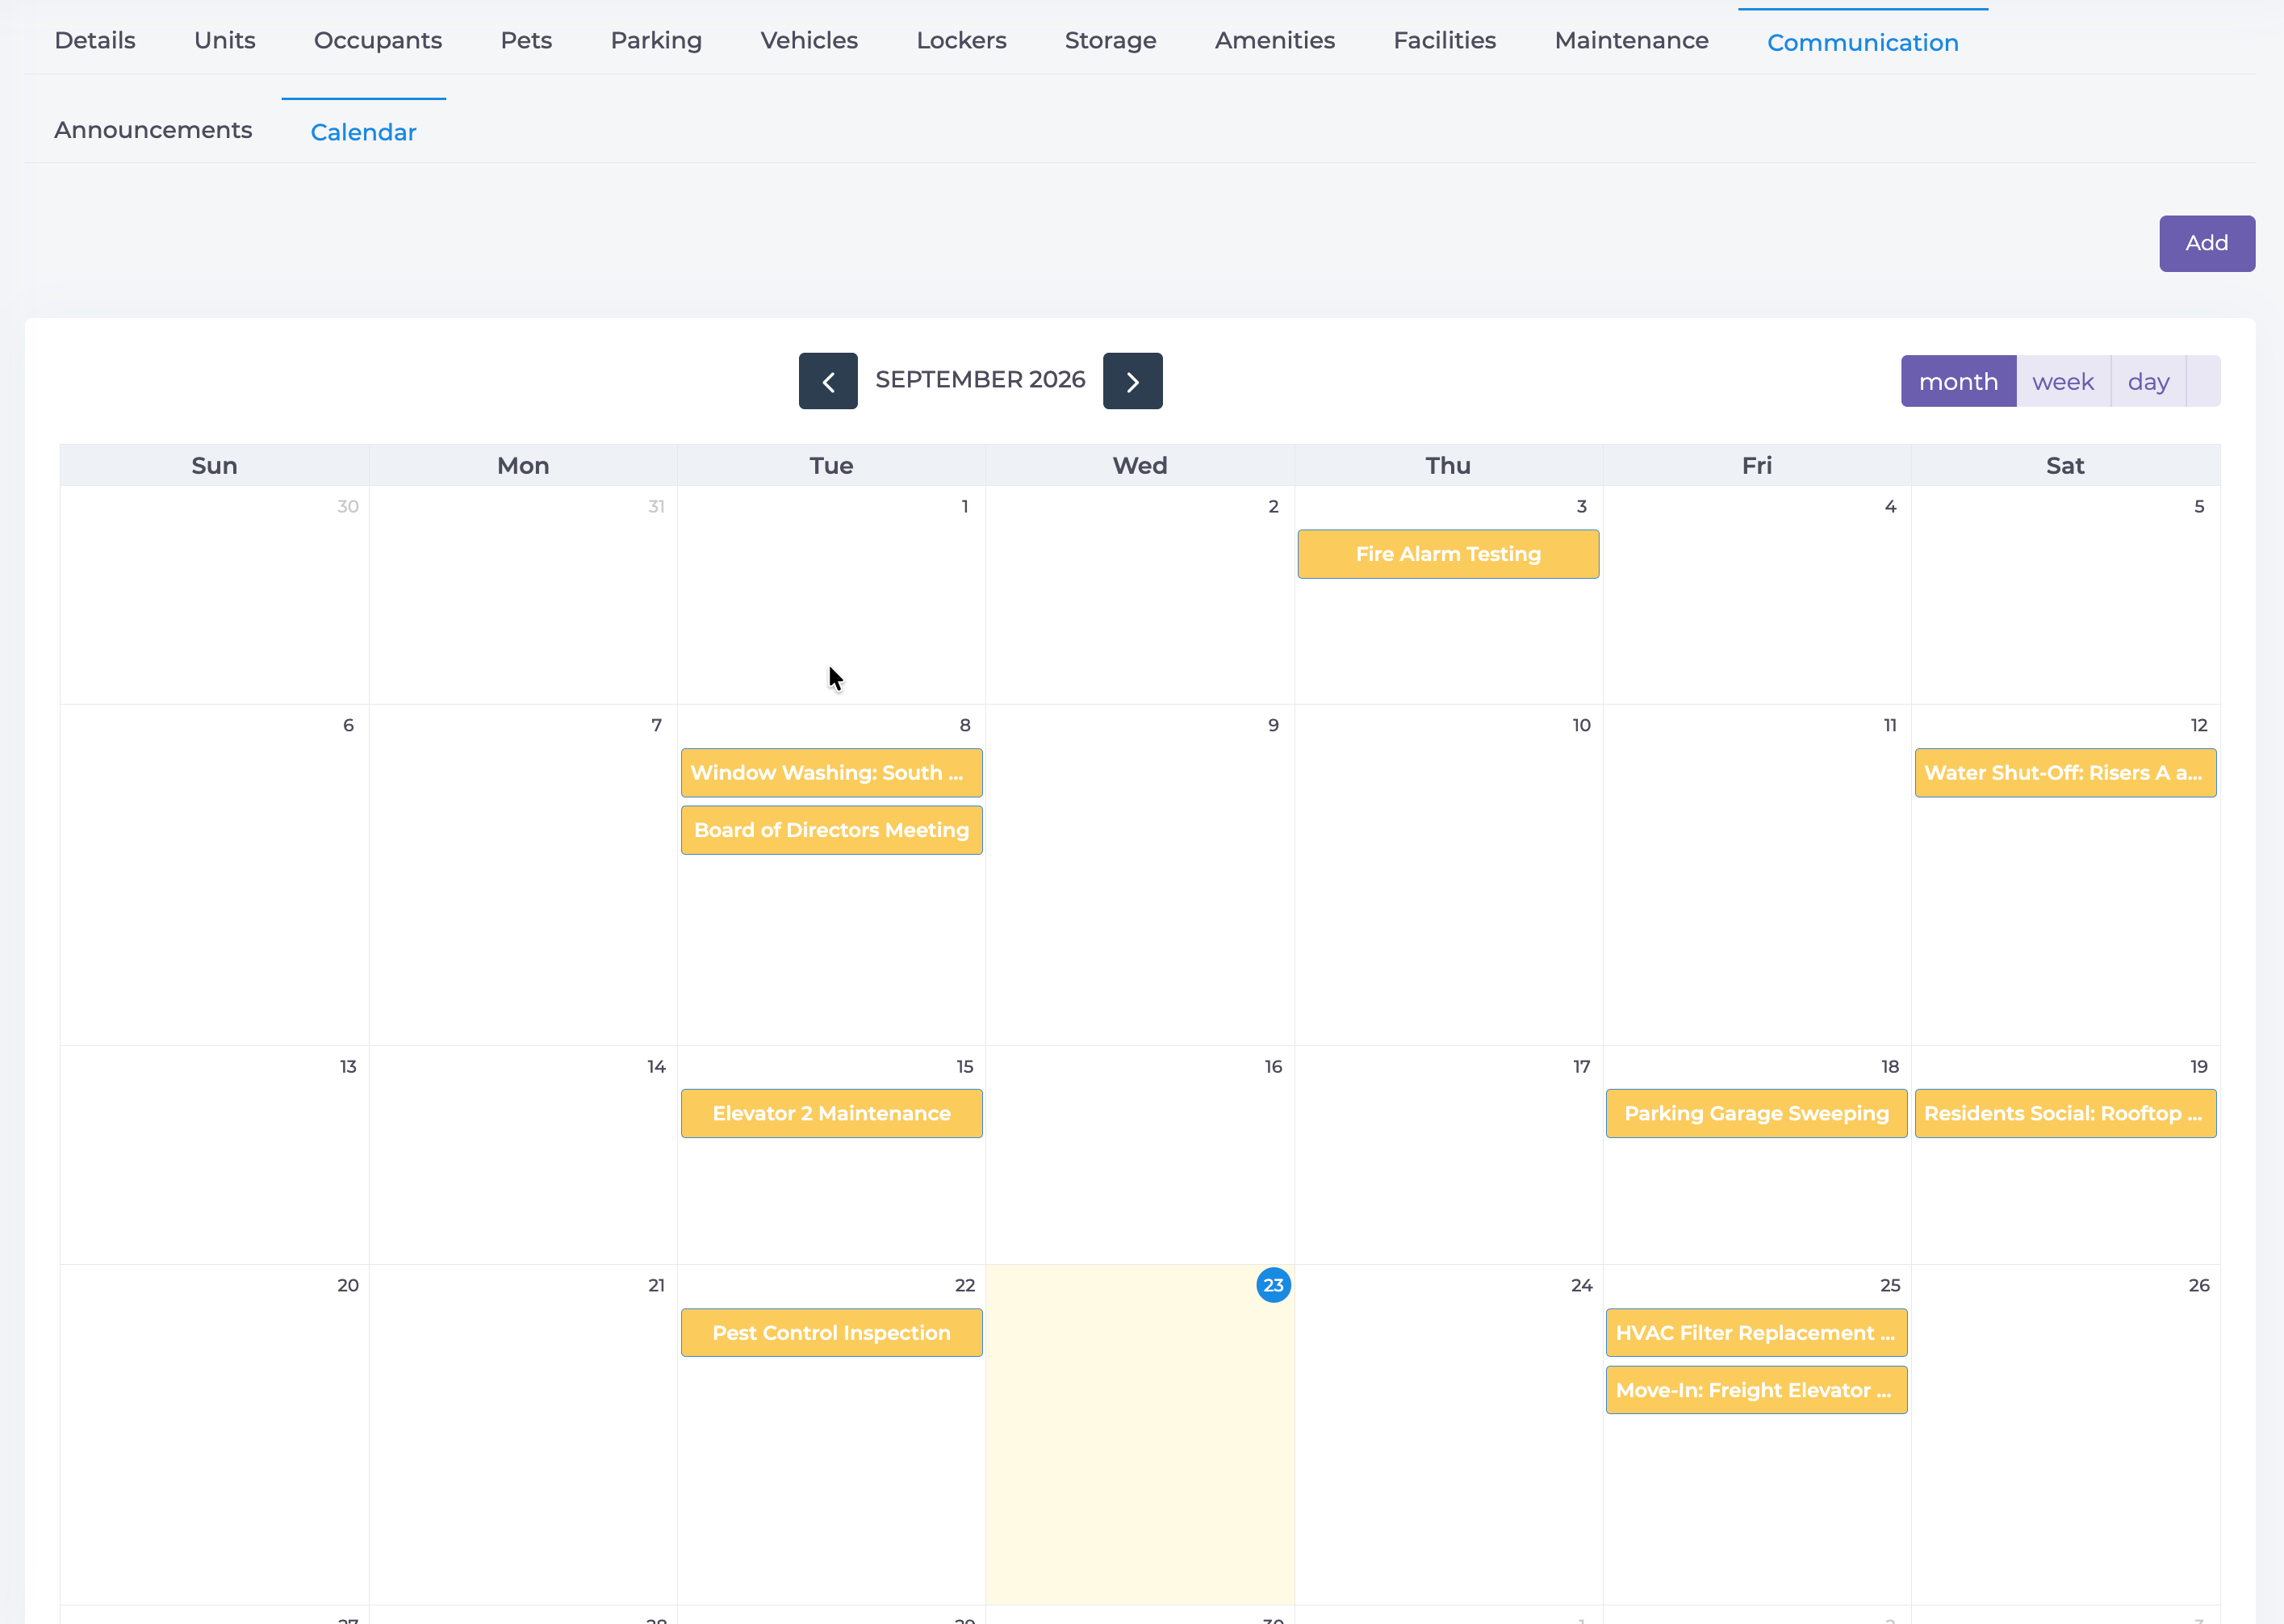Click the SEPTEMBER 2026 title

(980, 380)
